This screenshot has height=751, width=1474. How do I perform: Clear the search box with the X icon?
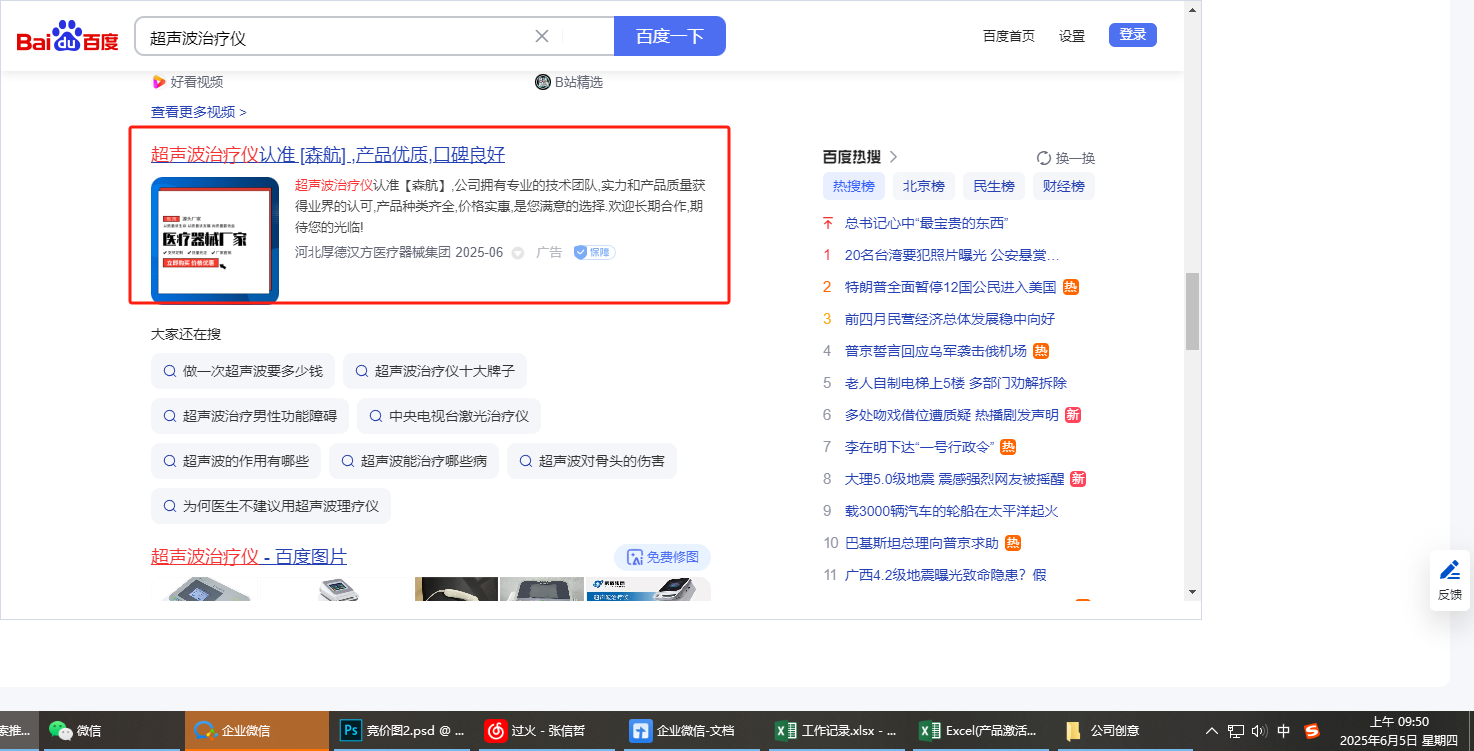pos(542,37)
